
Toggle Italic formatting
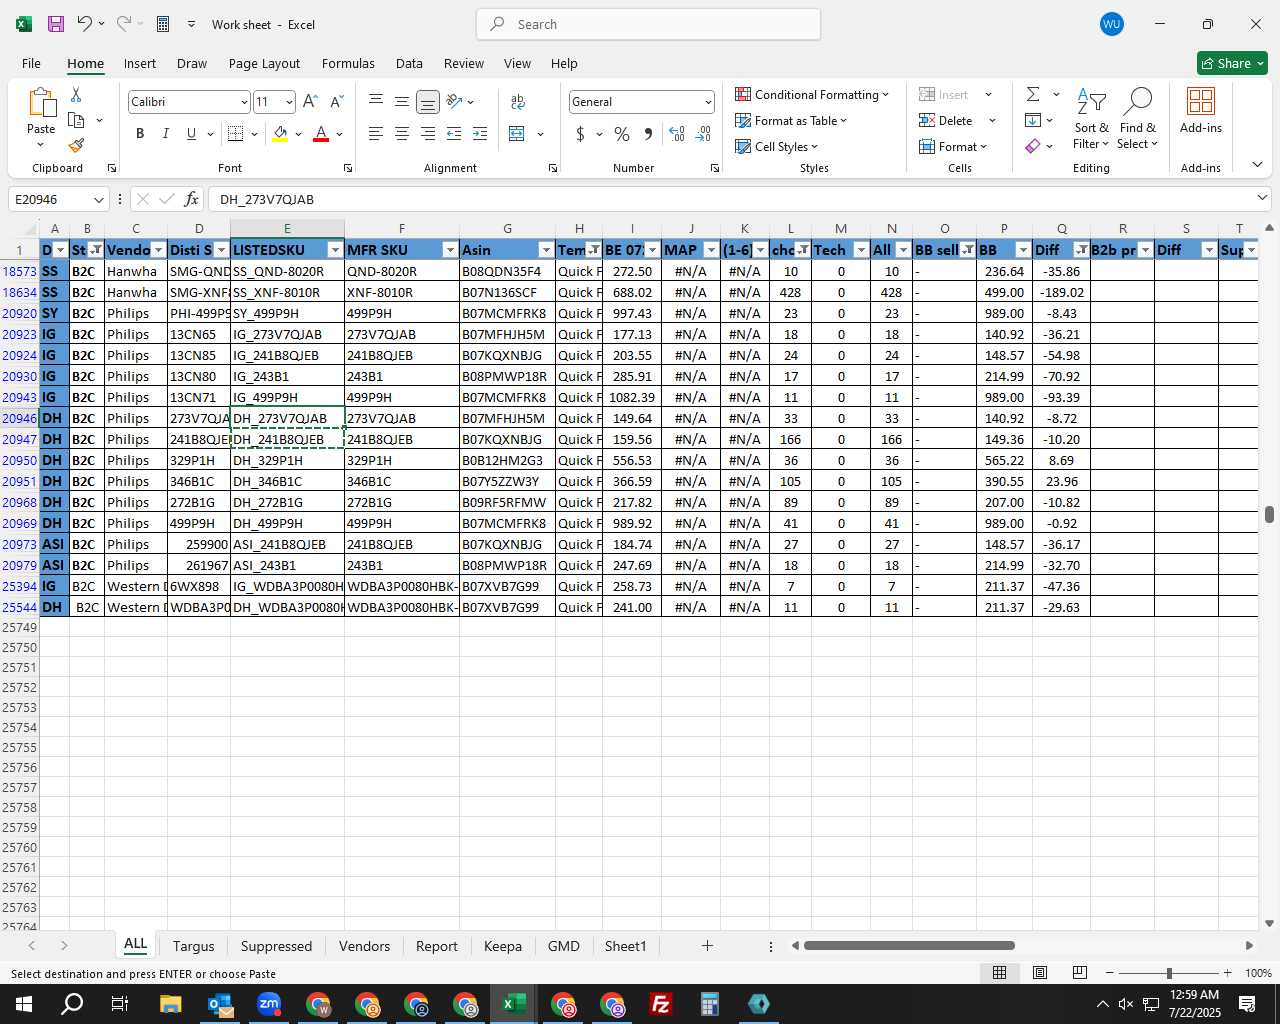coord(166,134)
